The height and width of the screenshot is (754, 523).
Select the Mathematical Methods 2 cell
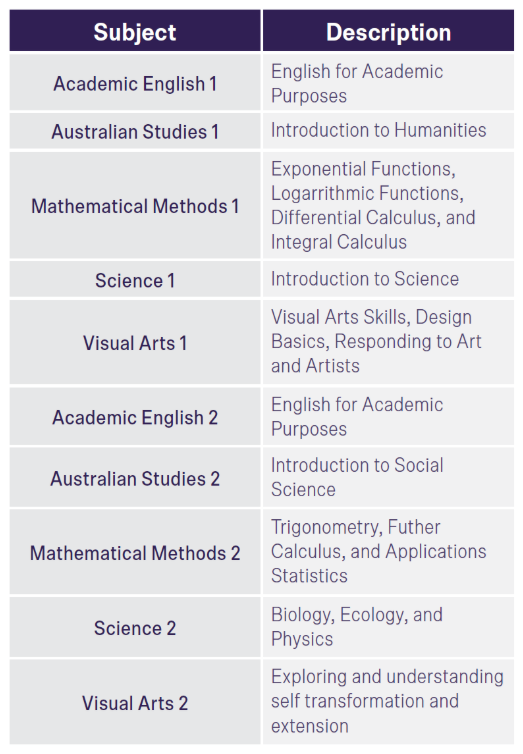tap(135, 553)
